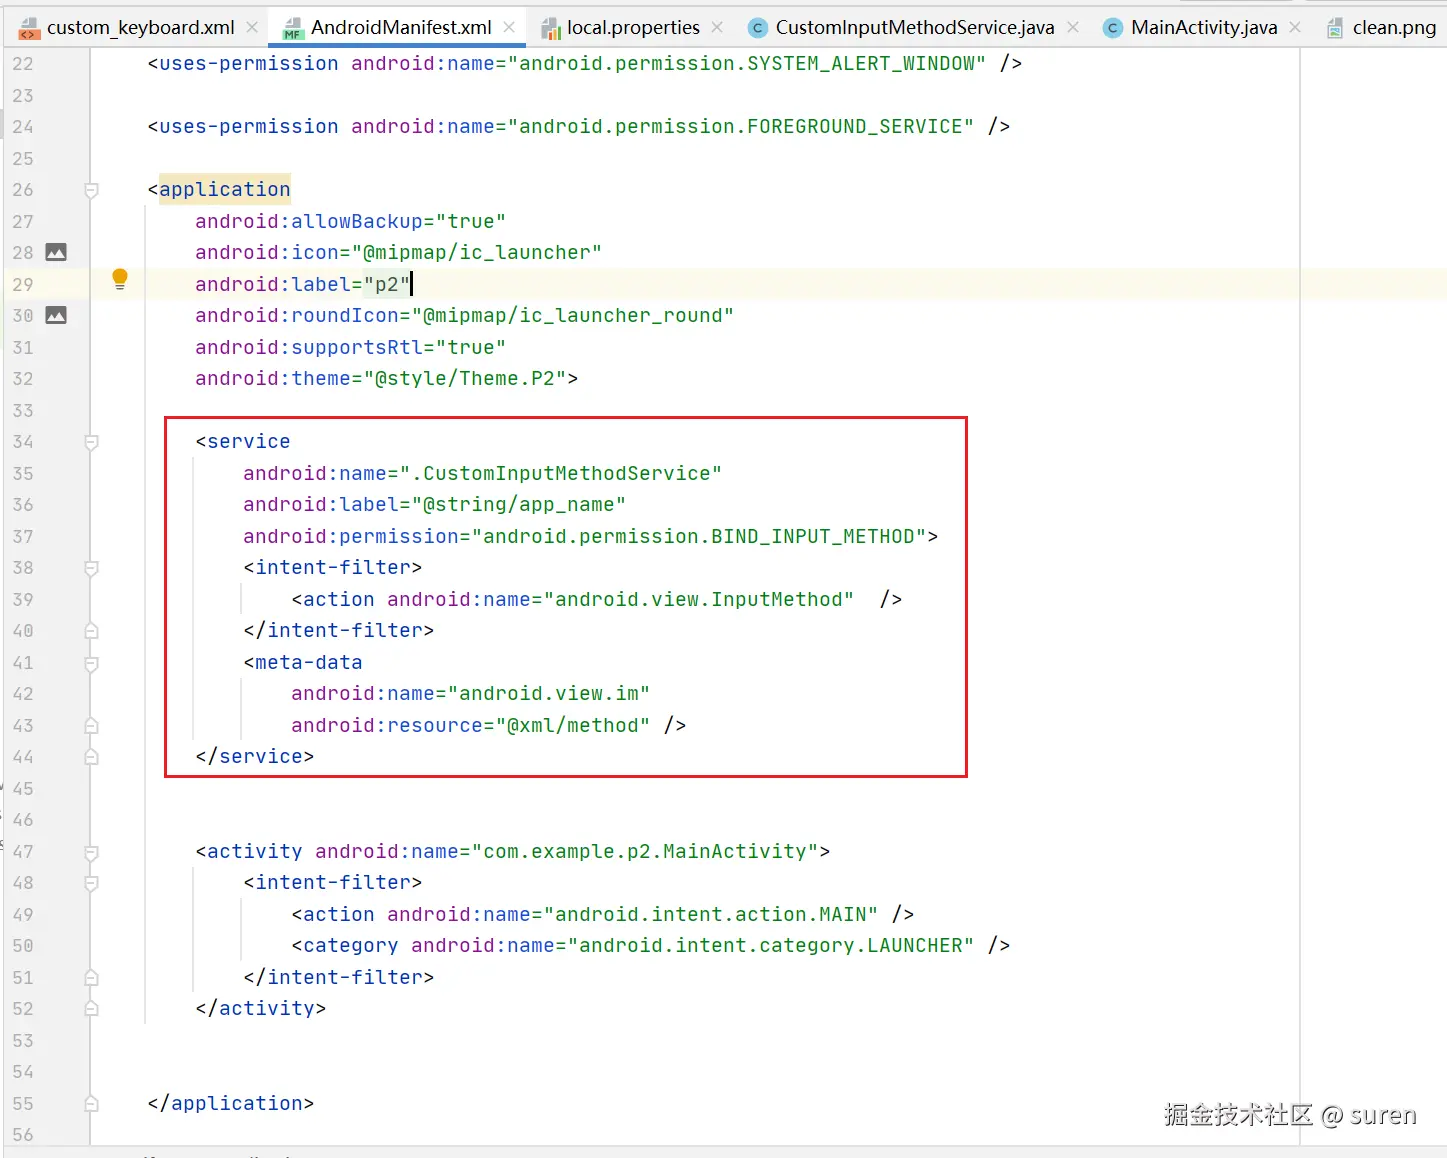
Task: Click the @mipmap/ic_launcher_round value
Action: 573,315
